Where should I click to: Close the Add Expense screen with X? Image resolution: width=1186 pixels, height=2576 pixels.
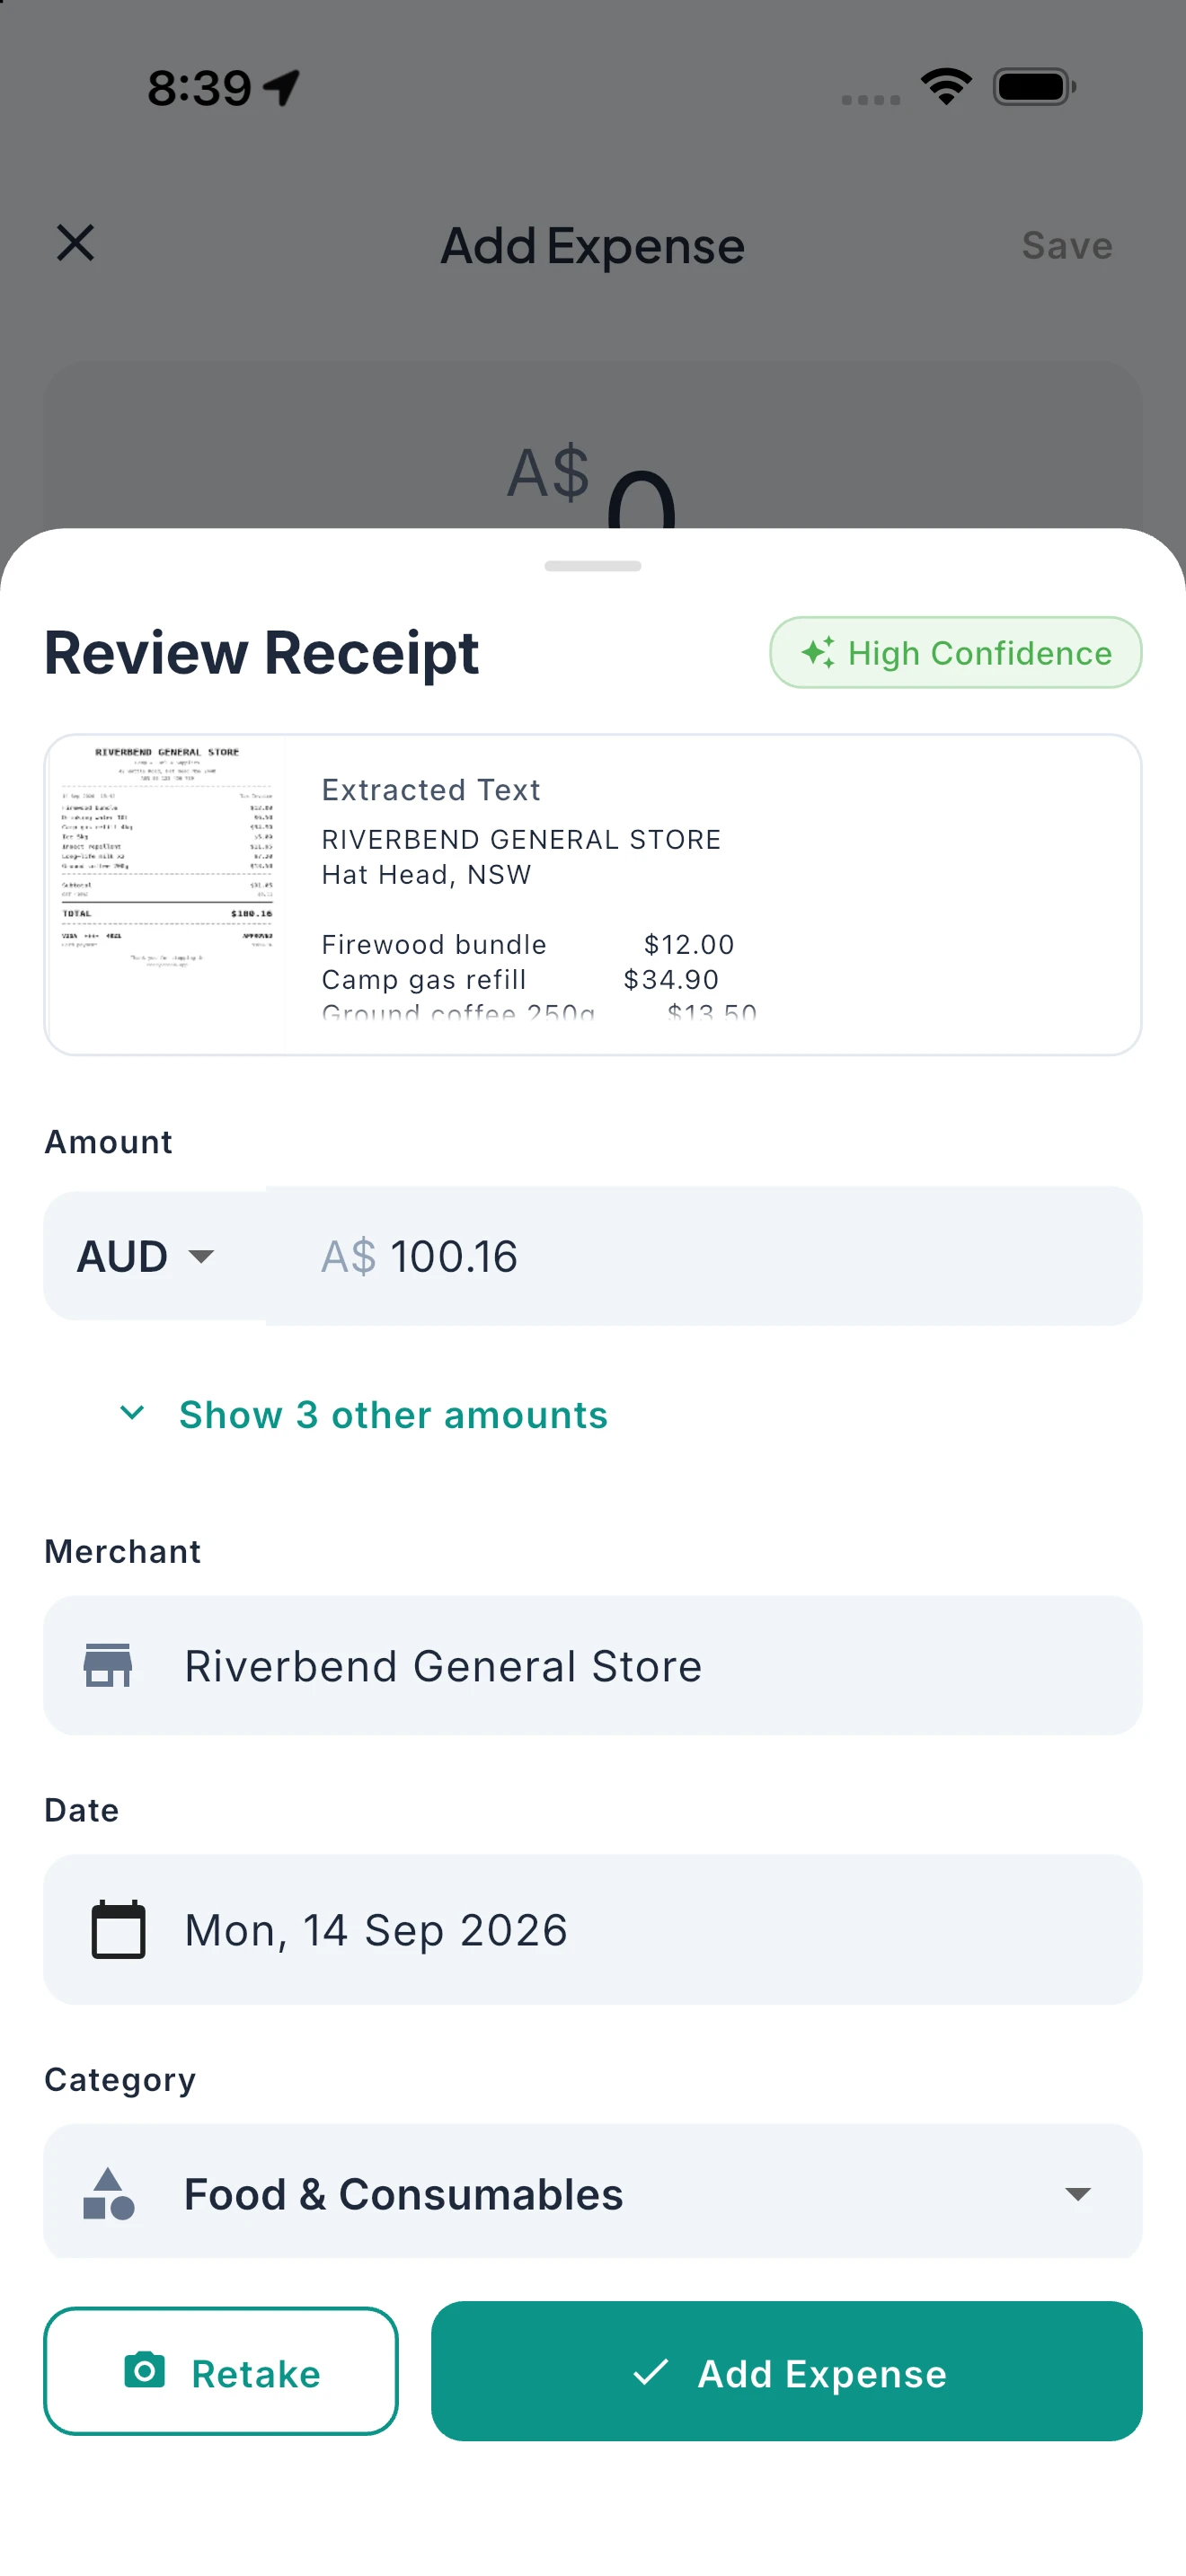tap(76, 243)
